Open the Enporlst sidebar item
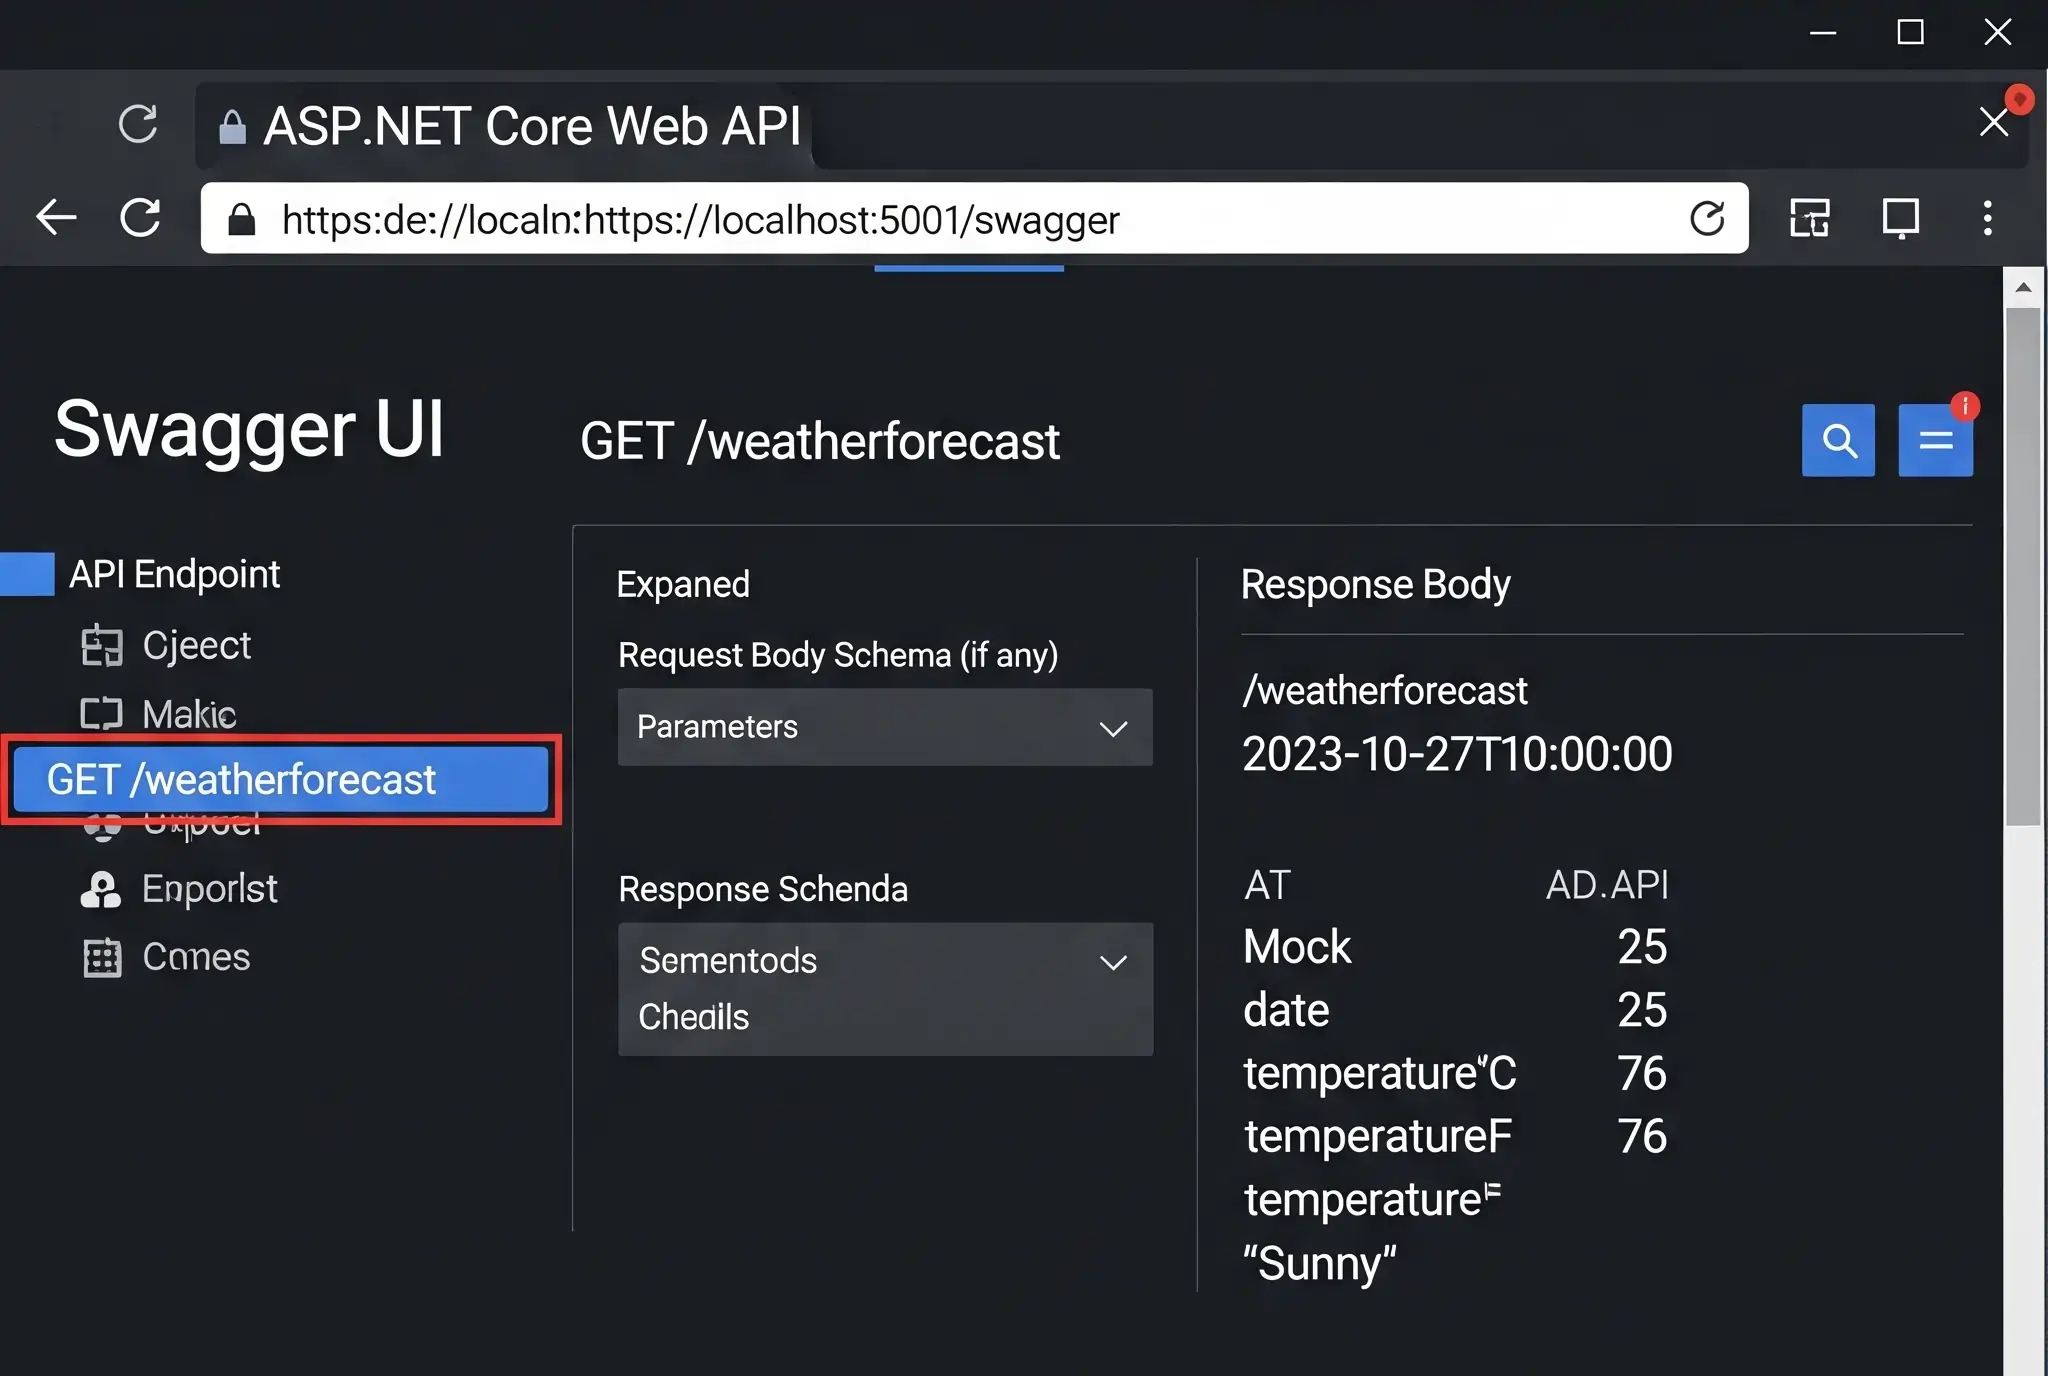2048x1376 pixels. [209, 889]
